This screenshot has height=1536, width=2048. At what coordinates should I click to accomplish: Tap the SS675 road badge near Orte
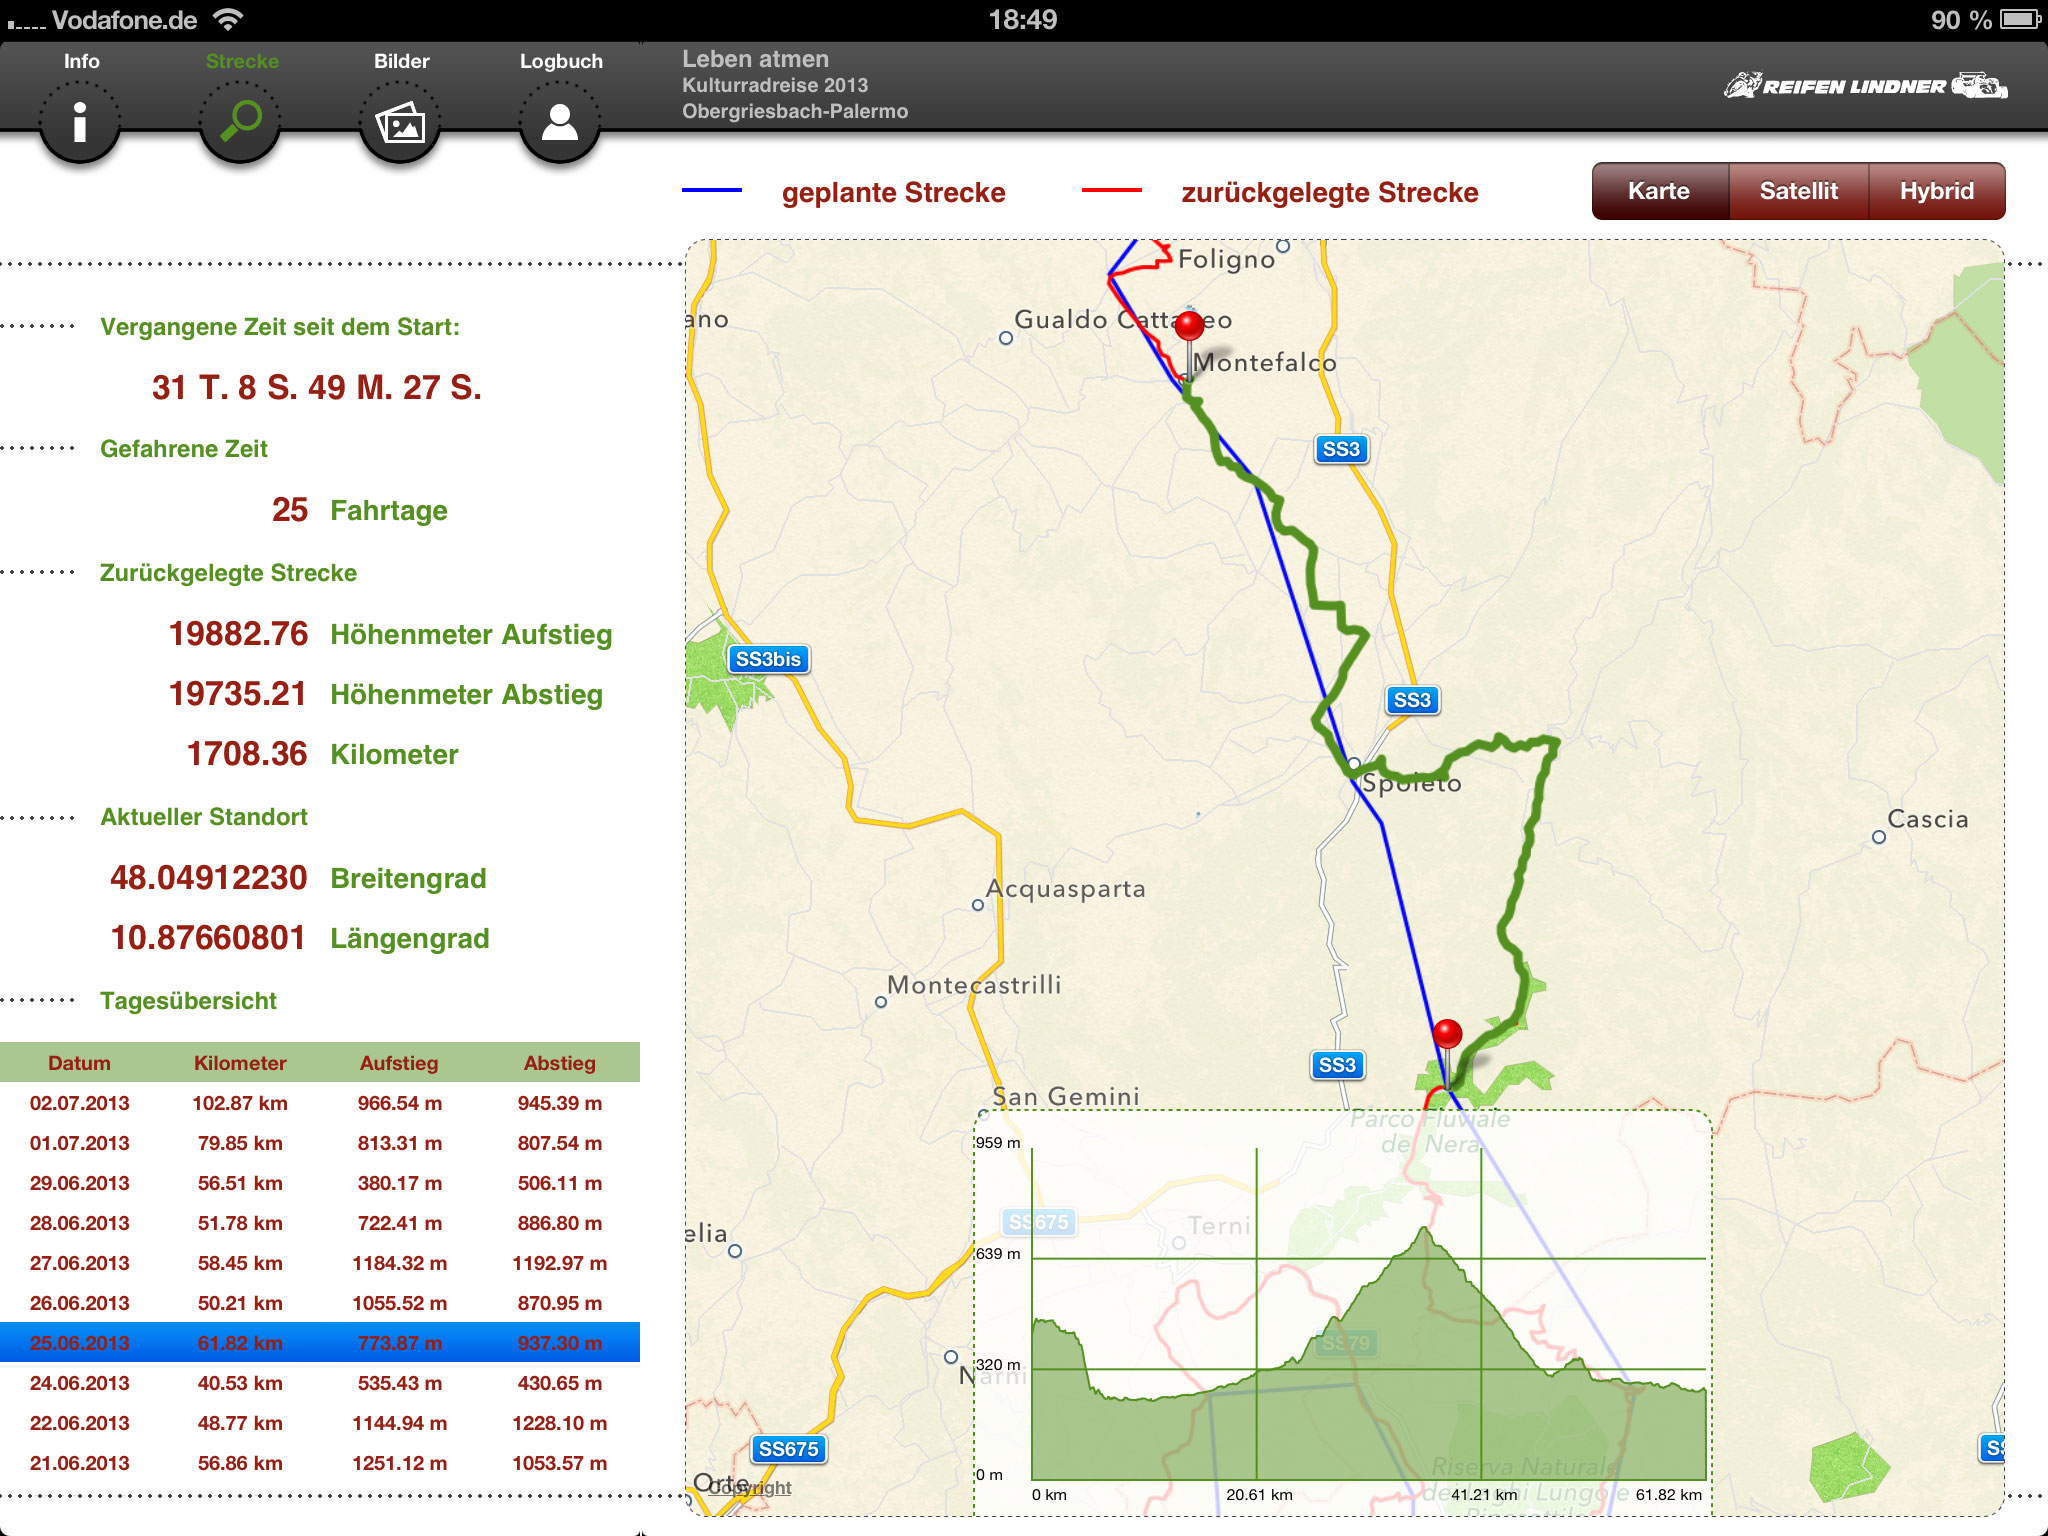[789, 1449]
